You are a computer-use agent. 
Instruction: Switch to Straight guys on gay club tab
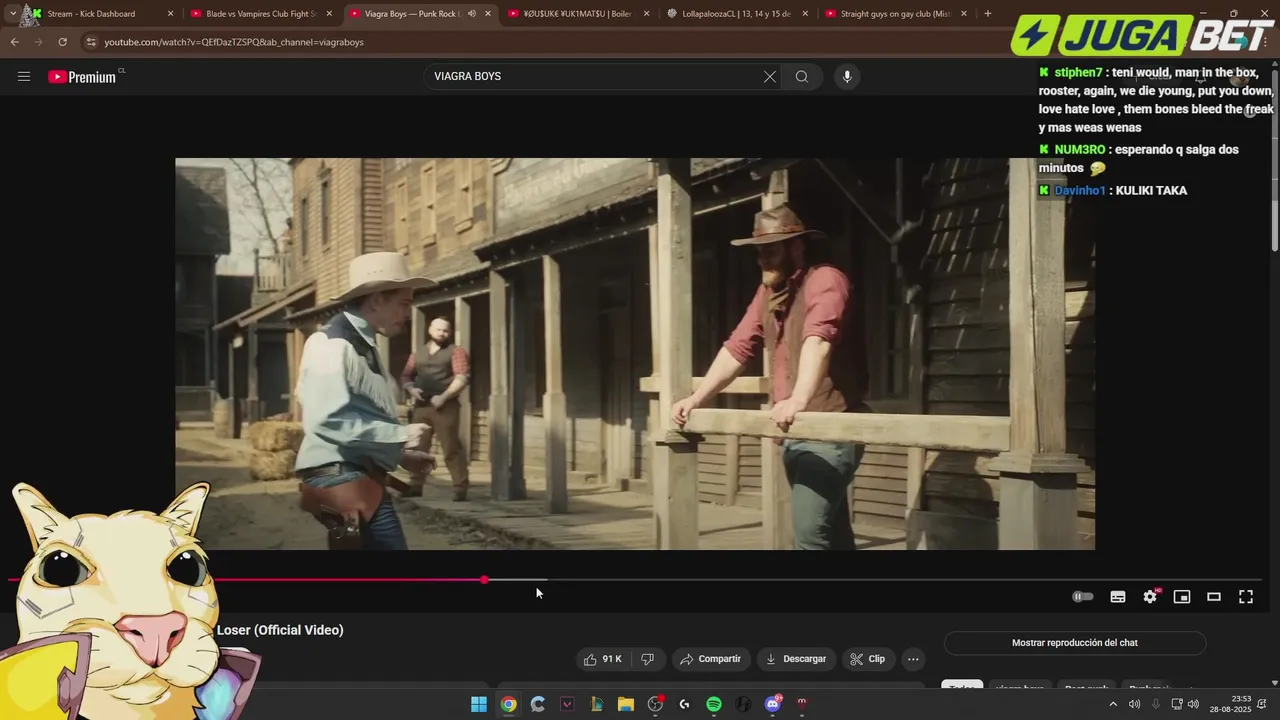(896, 14)
